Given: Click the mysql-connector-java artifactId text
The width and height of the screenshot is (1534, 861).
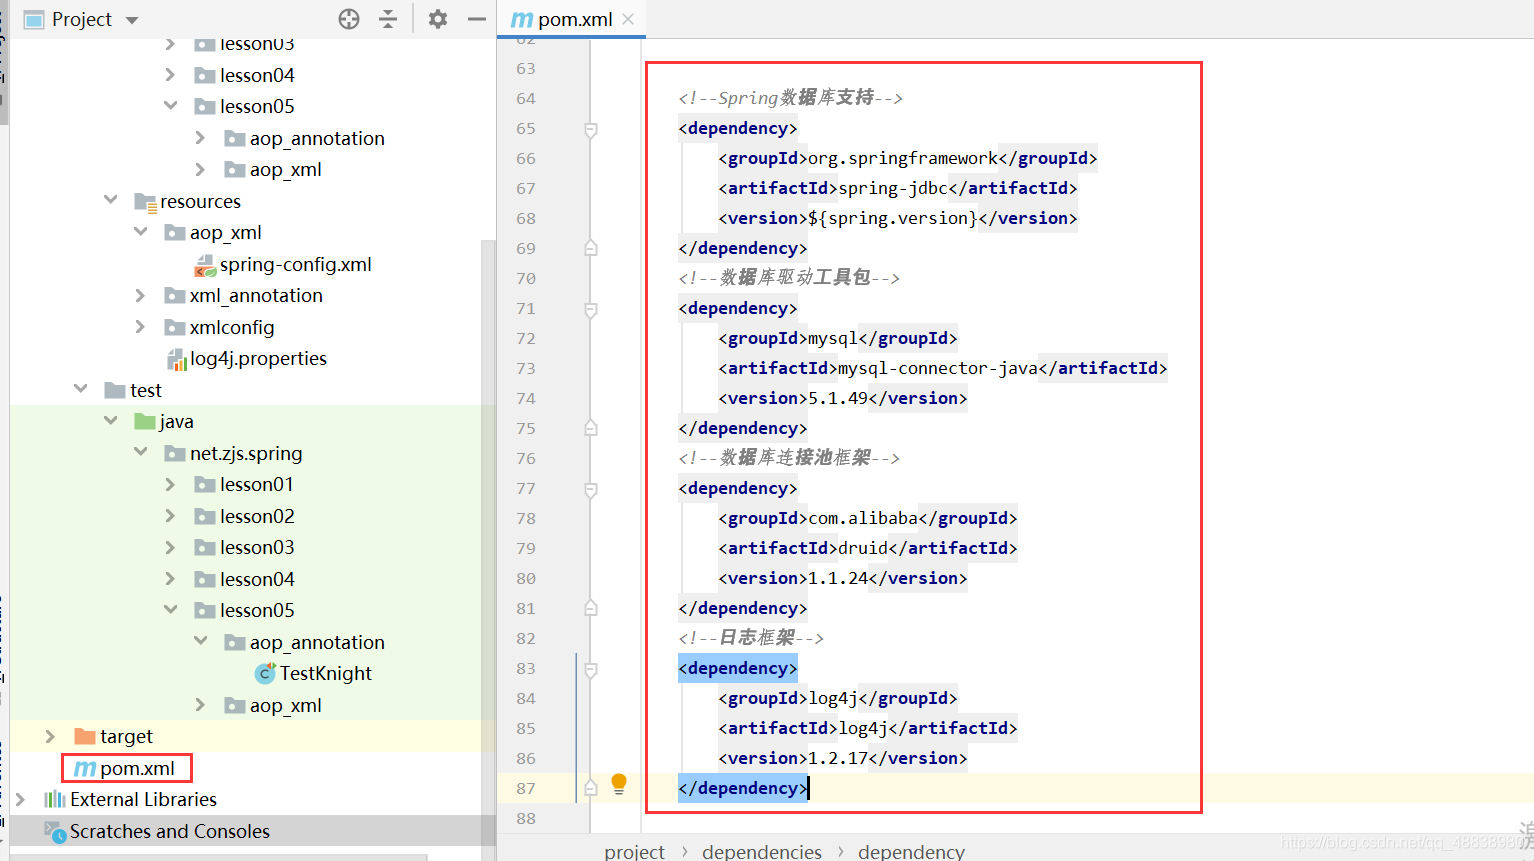Looking at the screenshot, I should pyautogui.click(x=938, y=368).
